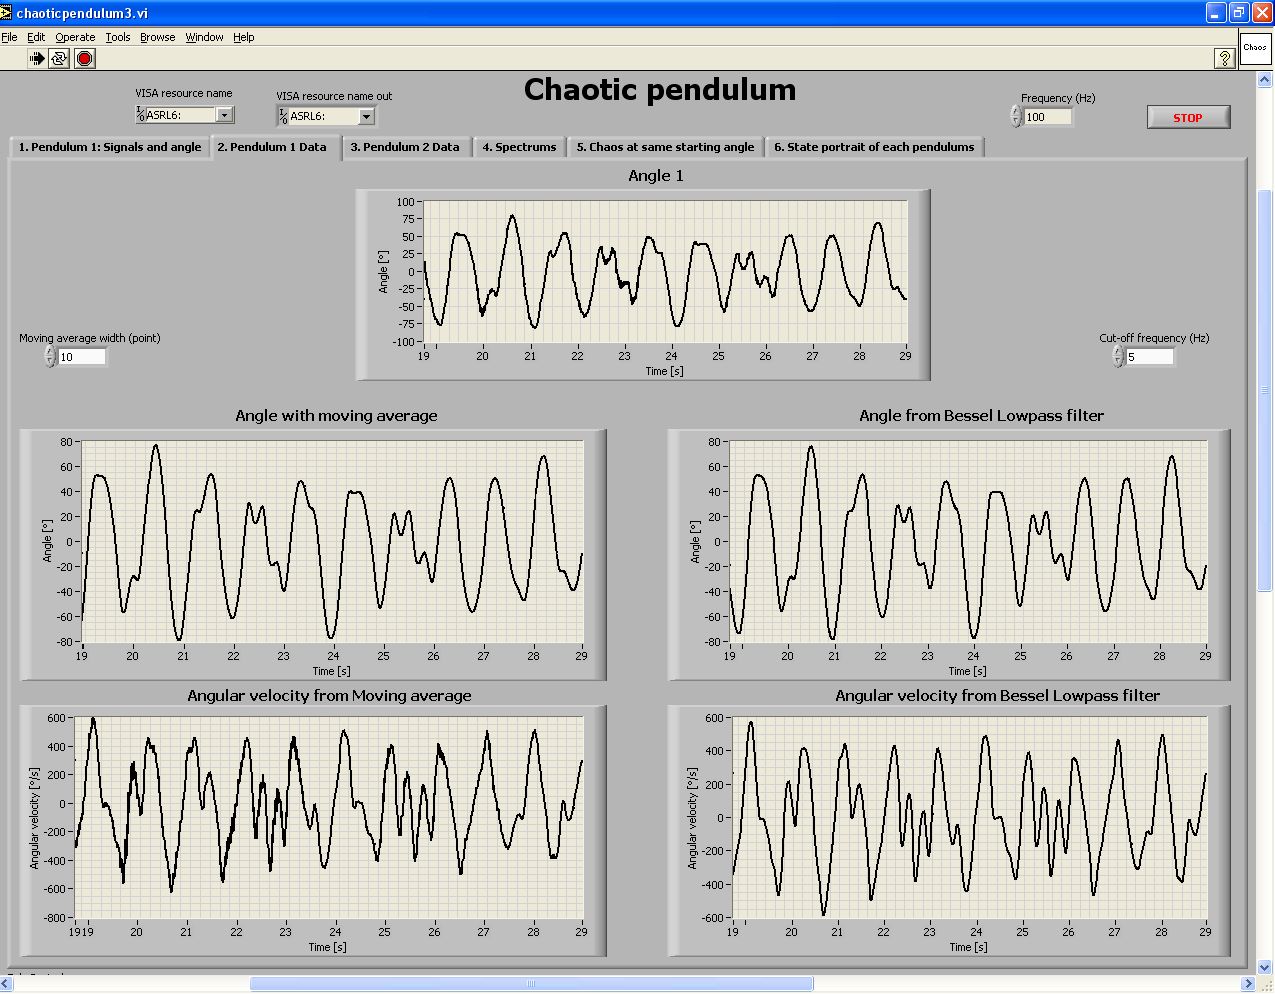
Task: Click the Moving average width value field
Action: click(81, 357)
